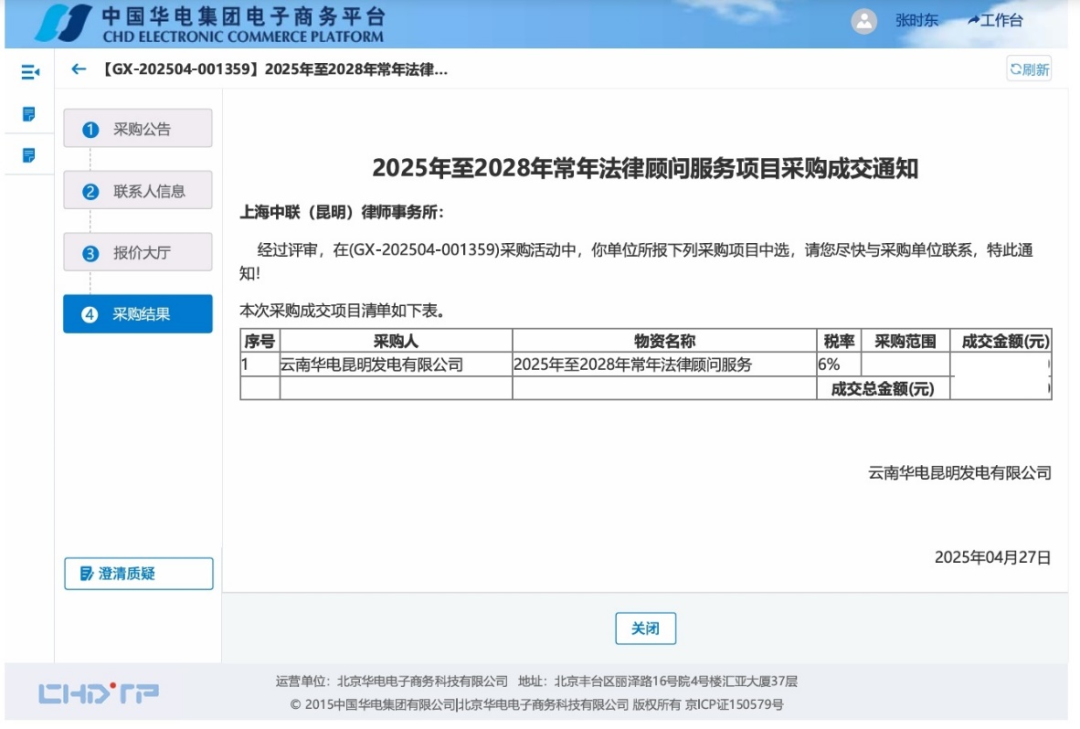Click the 采购人 column header
The height and width of the screenshot is (729, 1080).
coord(396,341)
